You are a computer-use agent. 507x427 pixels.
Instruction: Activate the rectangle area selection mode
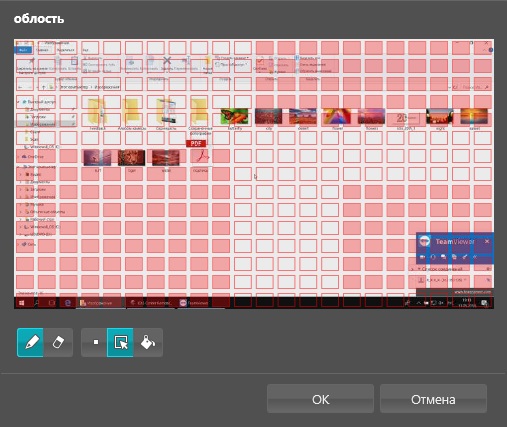pyautogui.click(x=120, y=342)
